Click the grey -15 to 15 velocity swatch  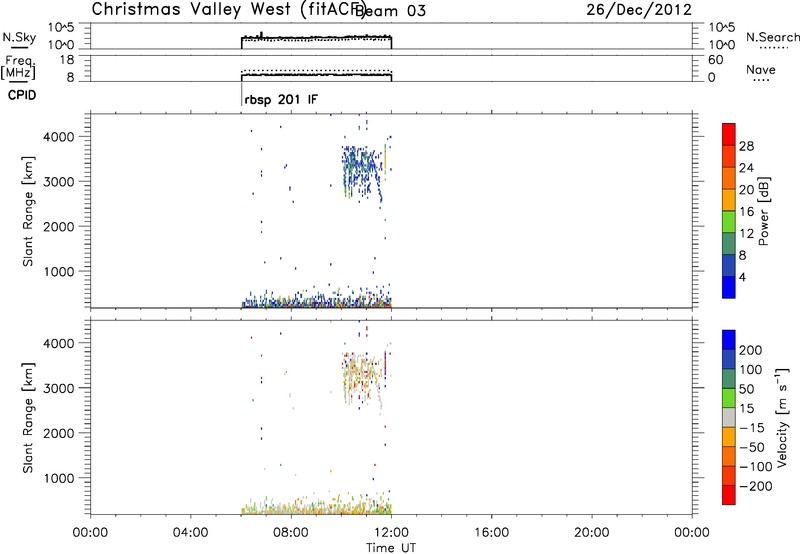pyautogui.click(x=729, y=417)
